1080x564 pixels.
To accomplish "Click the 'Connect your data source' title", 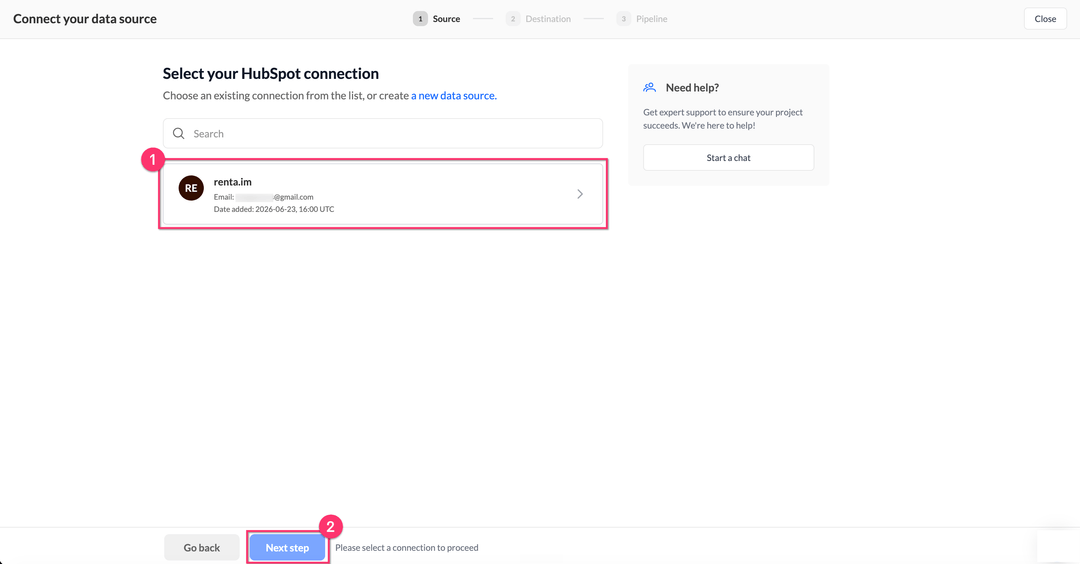I will [85, 19].
